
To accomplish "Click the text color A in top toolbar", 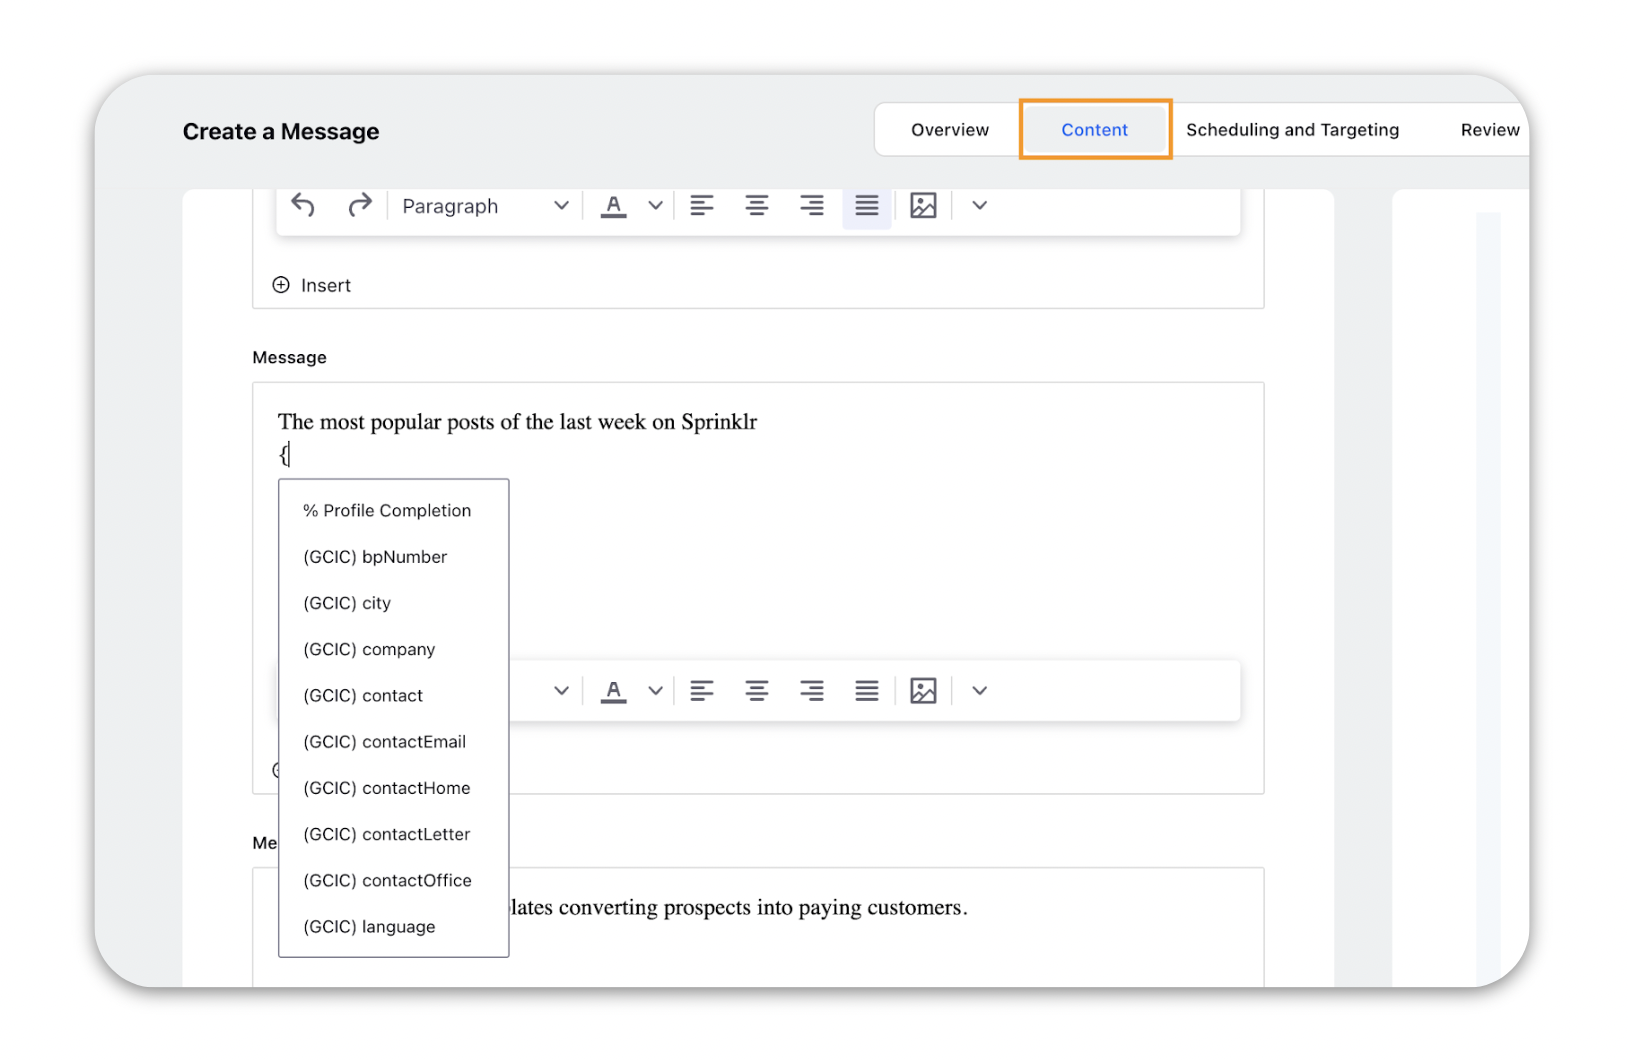I will point(614,206).
